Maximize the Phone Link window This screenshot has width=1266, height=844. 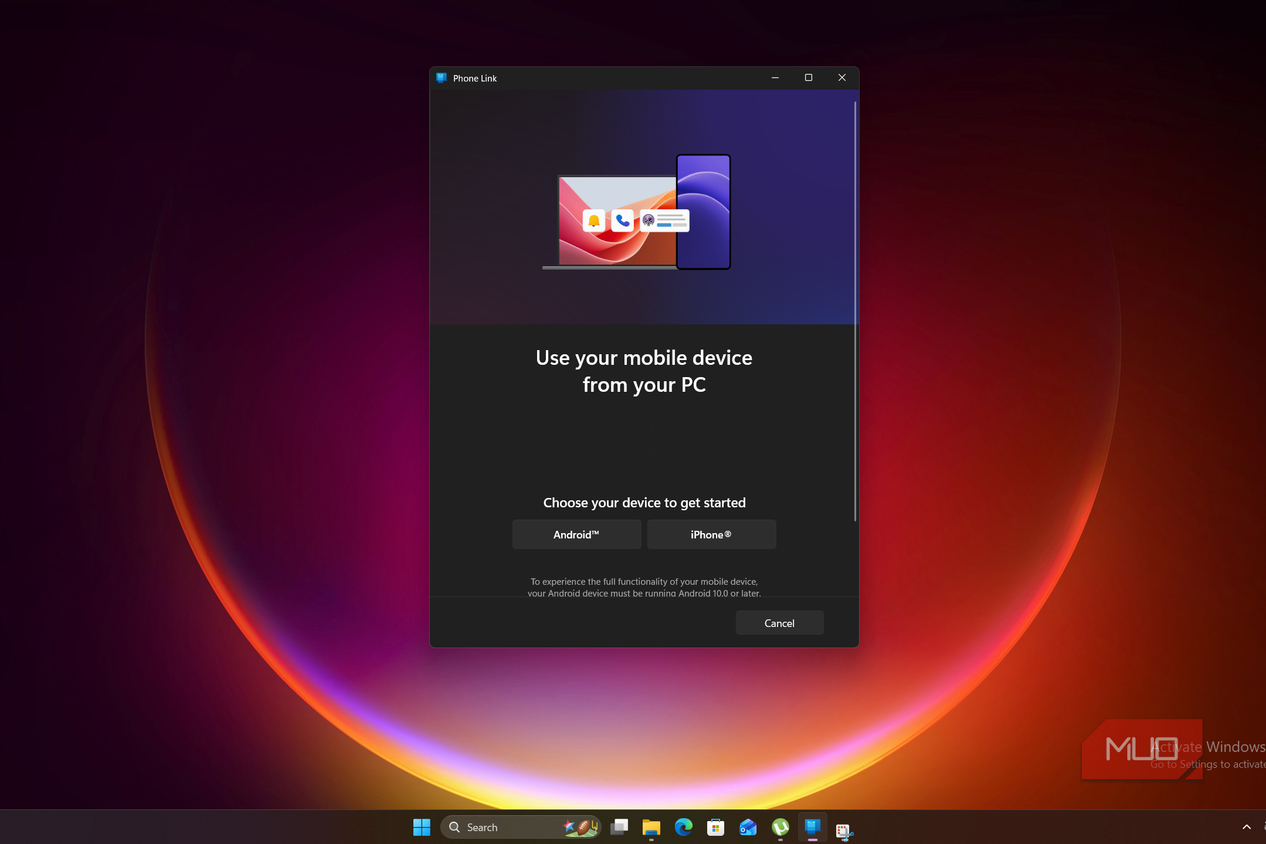tap(808, 78)
